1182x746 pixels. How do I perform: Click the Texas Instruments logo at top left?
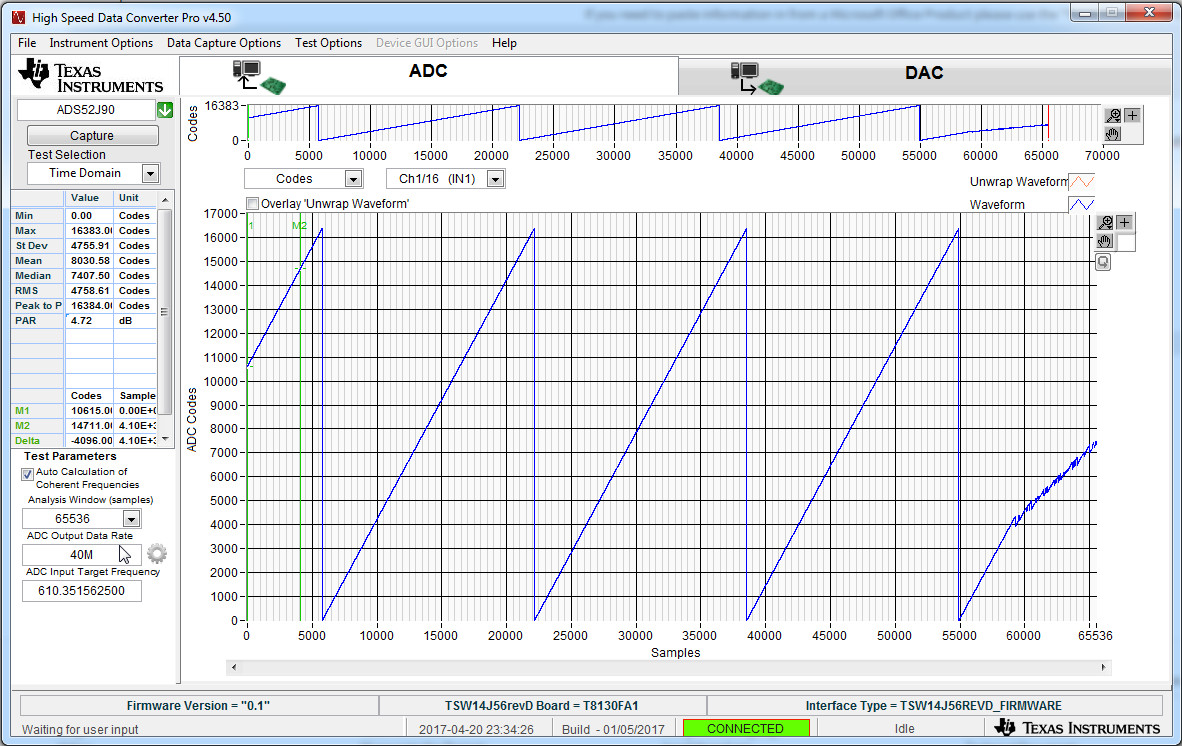[x=90, y=75]
